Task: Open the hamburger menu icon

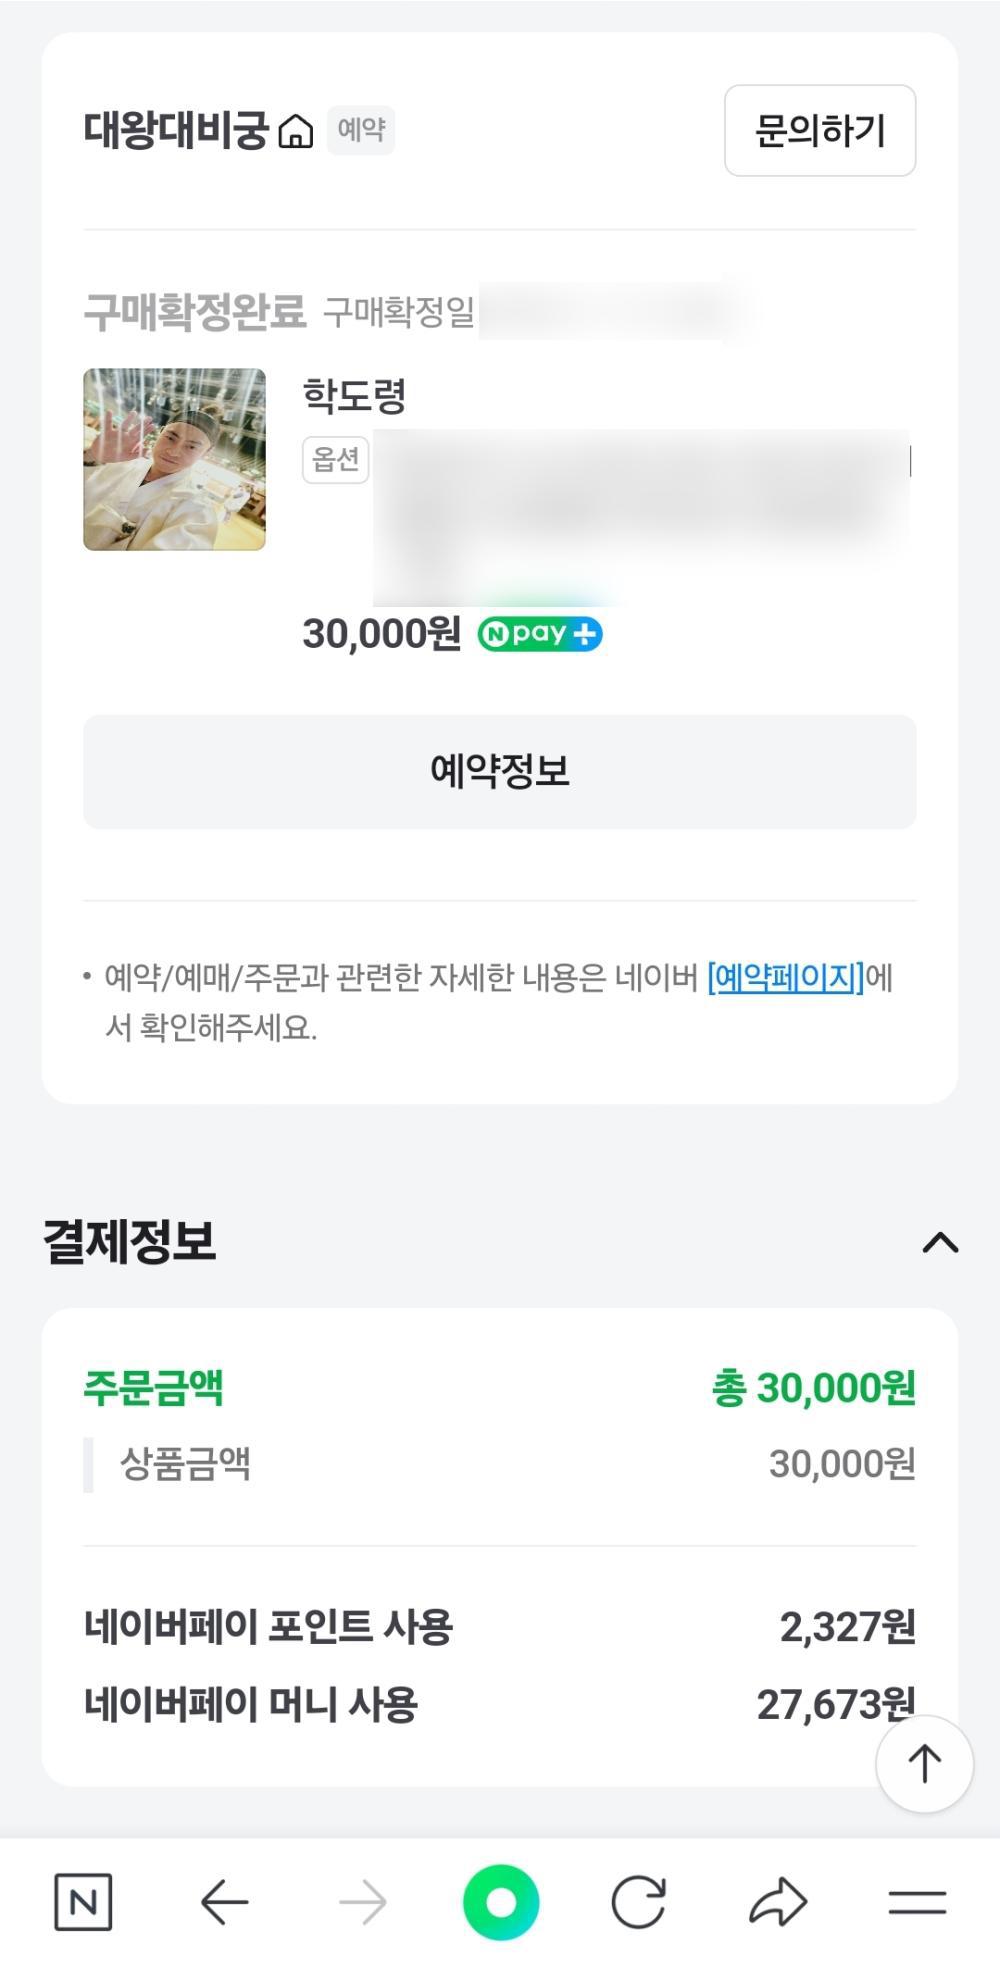Action: 916,1902
